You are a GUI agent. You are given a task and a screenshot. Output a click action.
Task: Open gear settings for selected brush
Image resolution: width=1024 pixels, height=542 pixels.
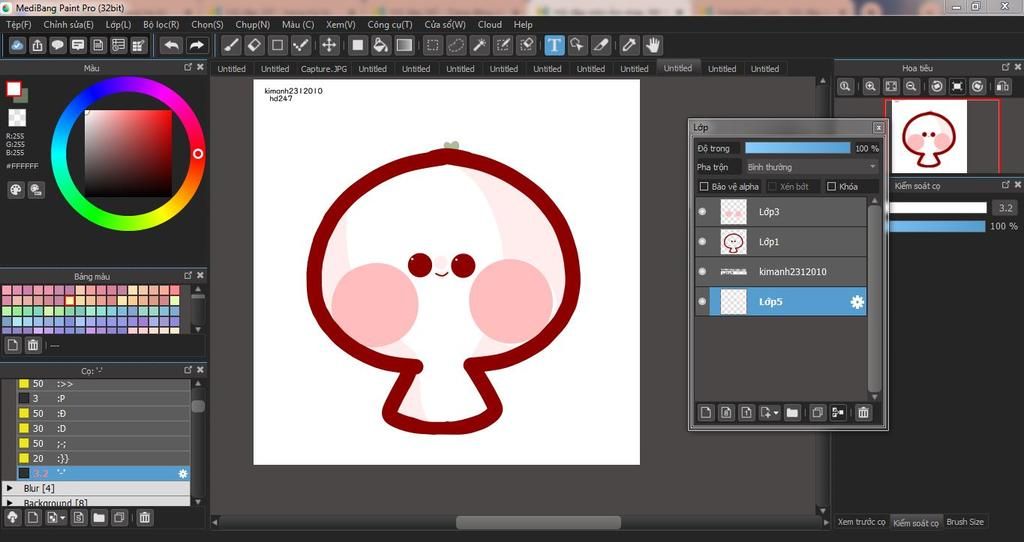pos(183,473)
